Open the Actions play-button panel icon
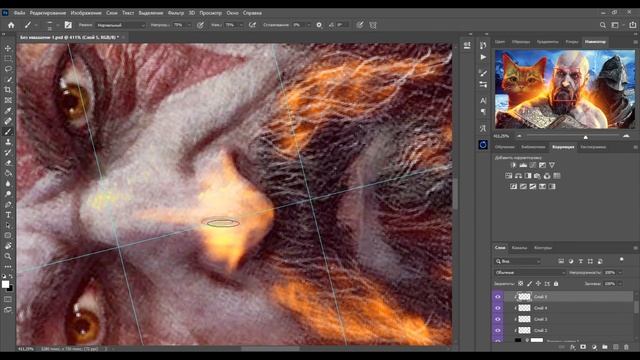 point(483,57)
